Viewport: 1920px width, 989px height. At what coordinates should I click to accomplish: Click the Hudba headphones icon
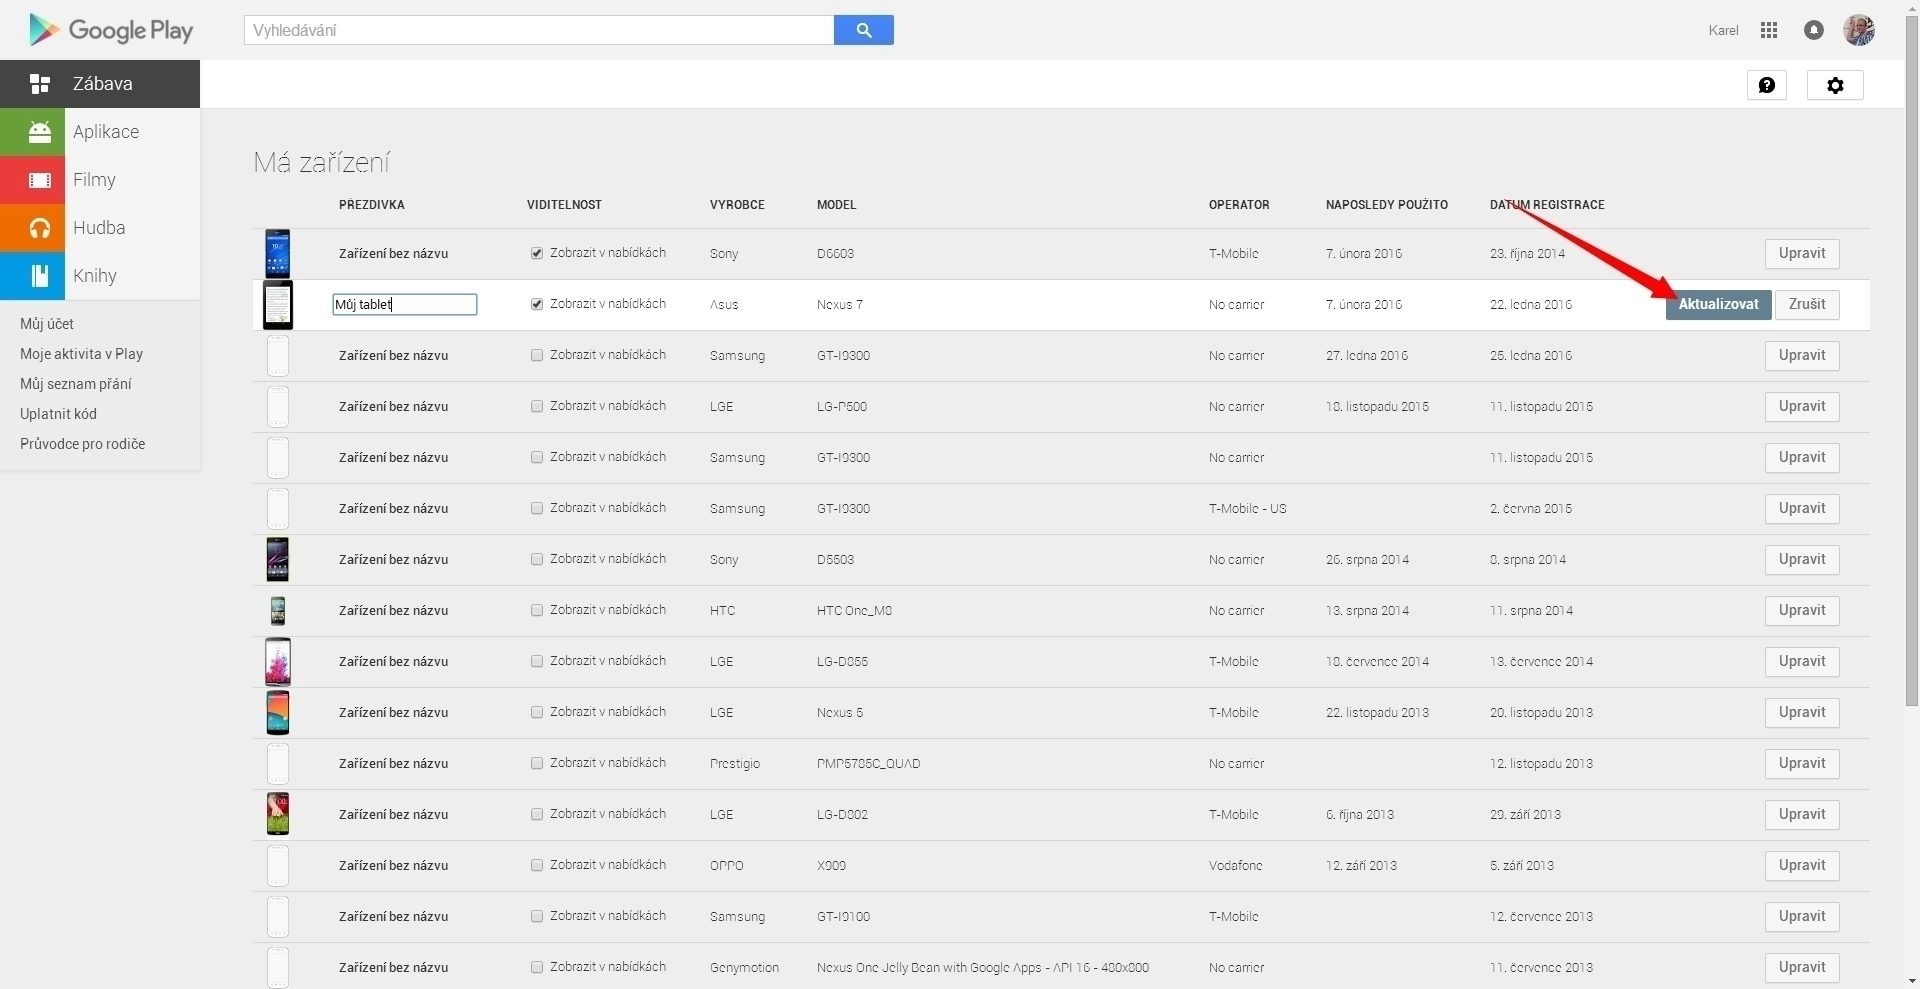point(40,228)
